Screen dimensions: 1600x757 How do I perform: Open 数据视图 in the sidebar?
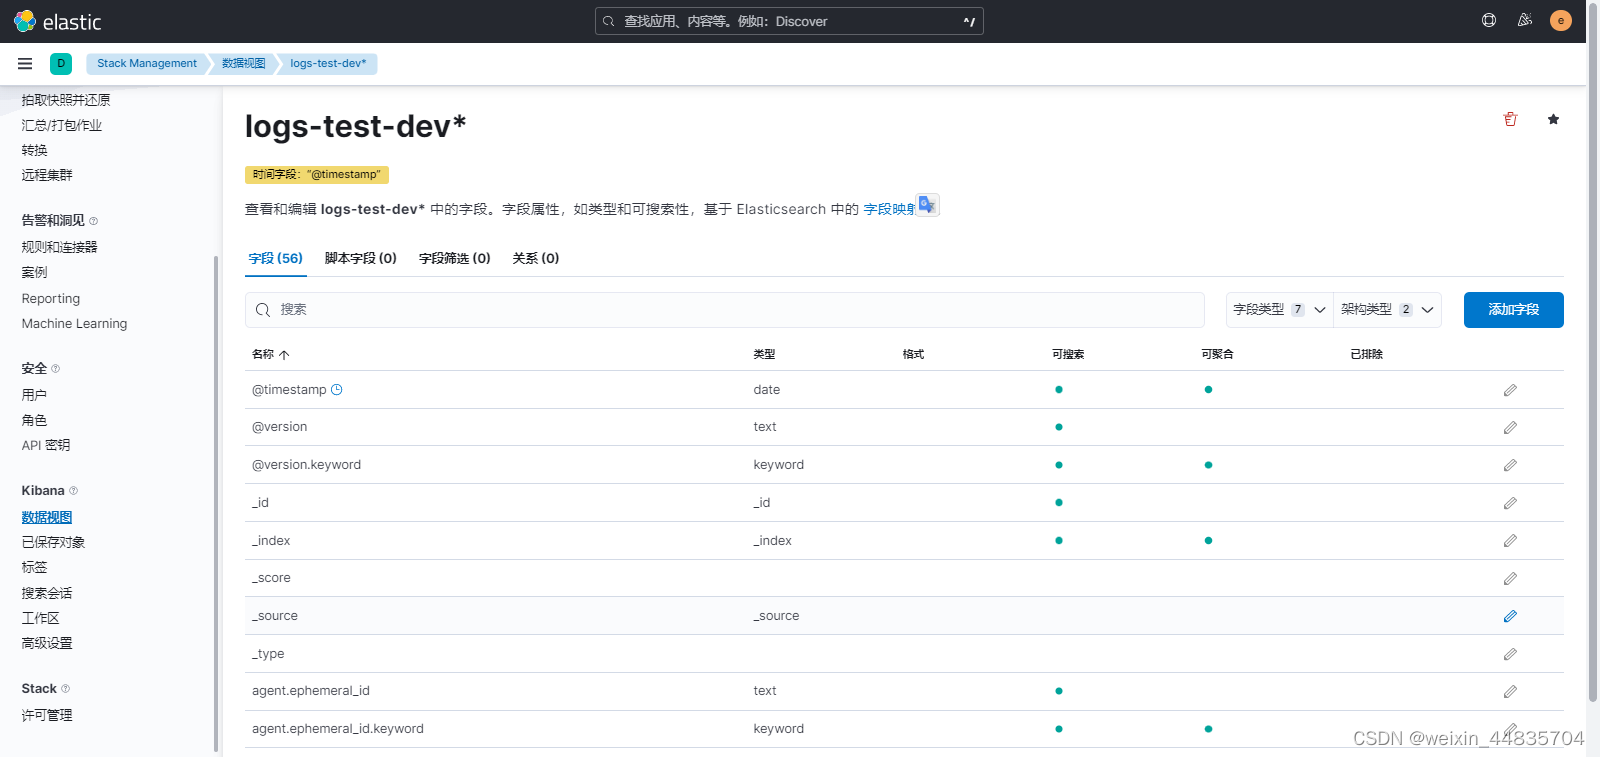47,517
